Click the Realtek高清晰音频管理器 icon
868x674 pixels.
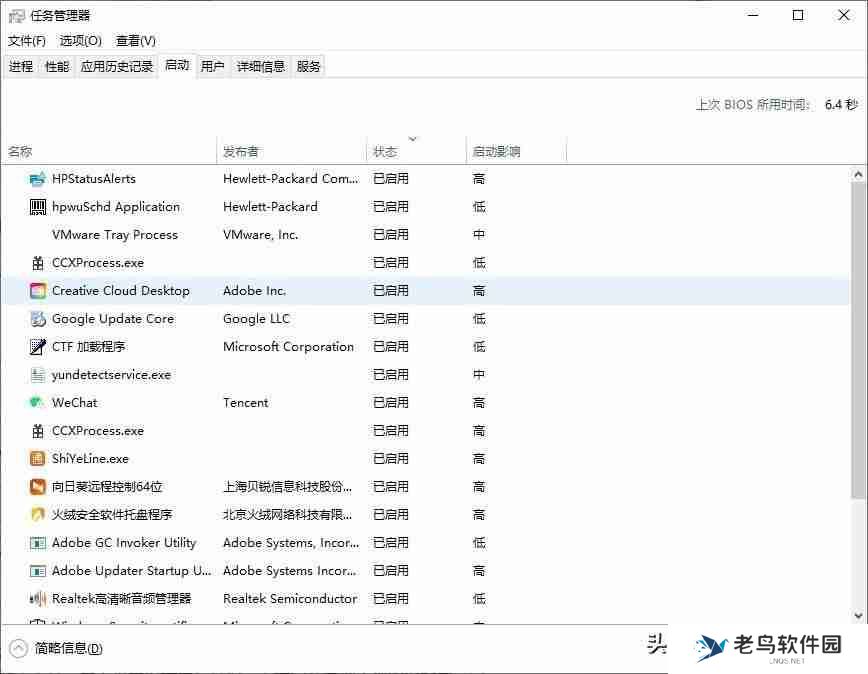(37, 598)
